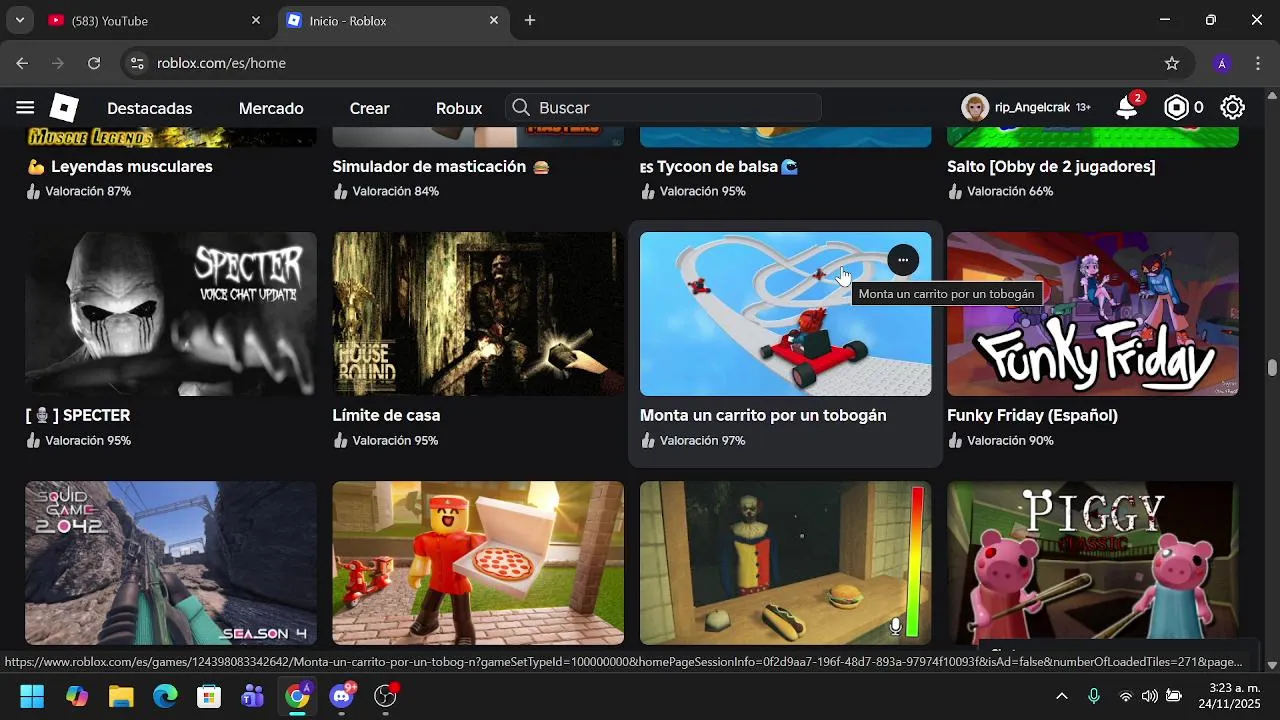Open Microsoft Edge from taskbar
Image resolution: width=1280 pixels, height=720 pixels.
click(x=165, y=696)
